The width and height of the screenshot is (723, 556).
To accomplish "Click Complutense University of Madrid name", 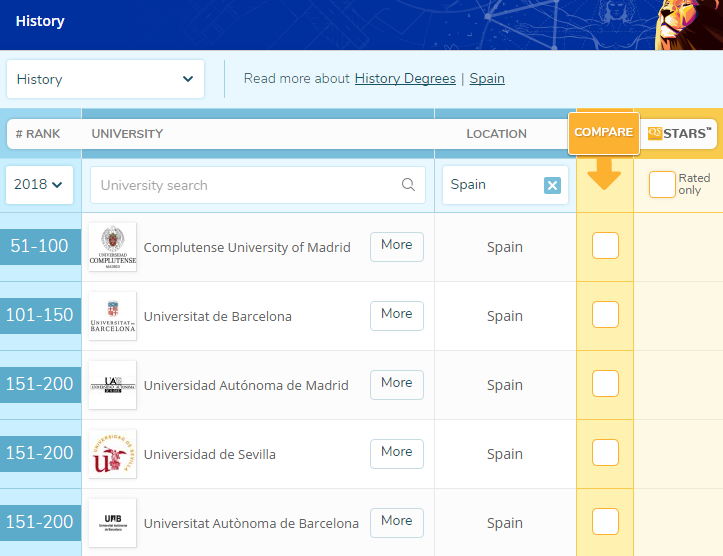I will pos(247,248).
